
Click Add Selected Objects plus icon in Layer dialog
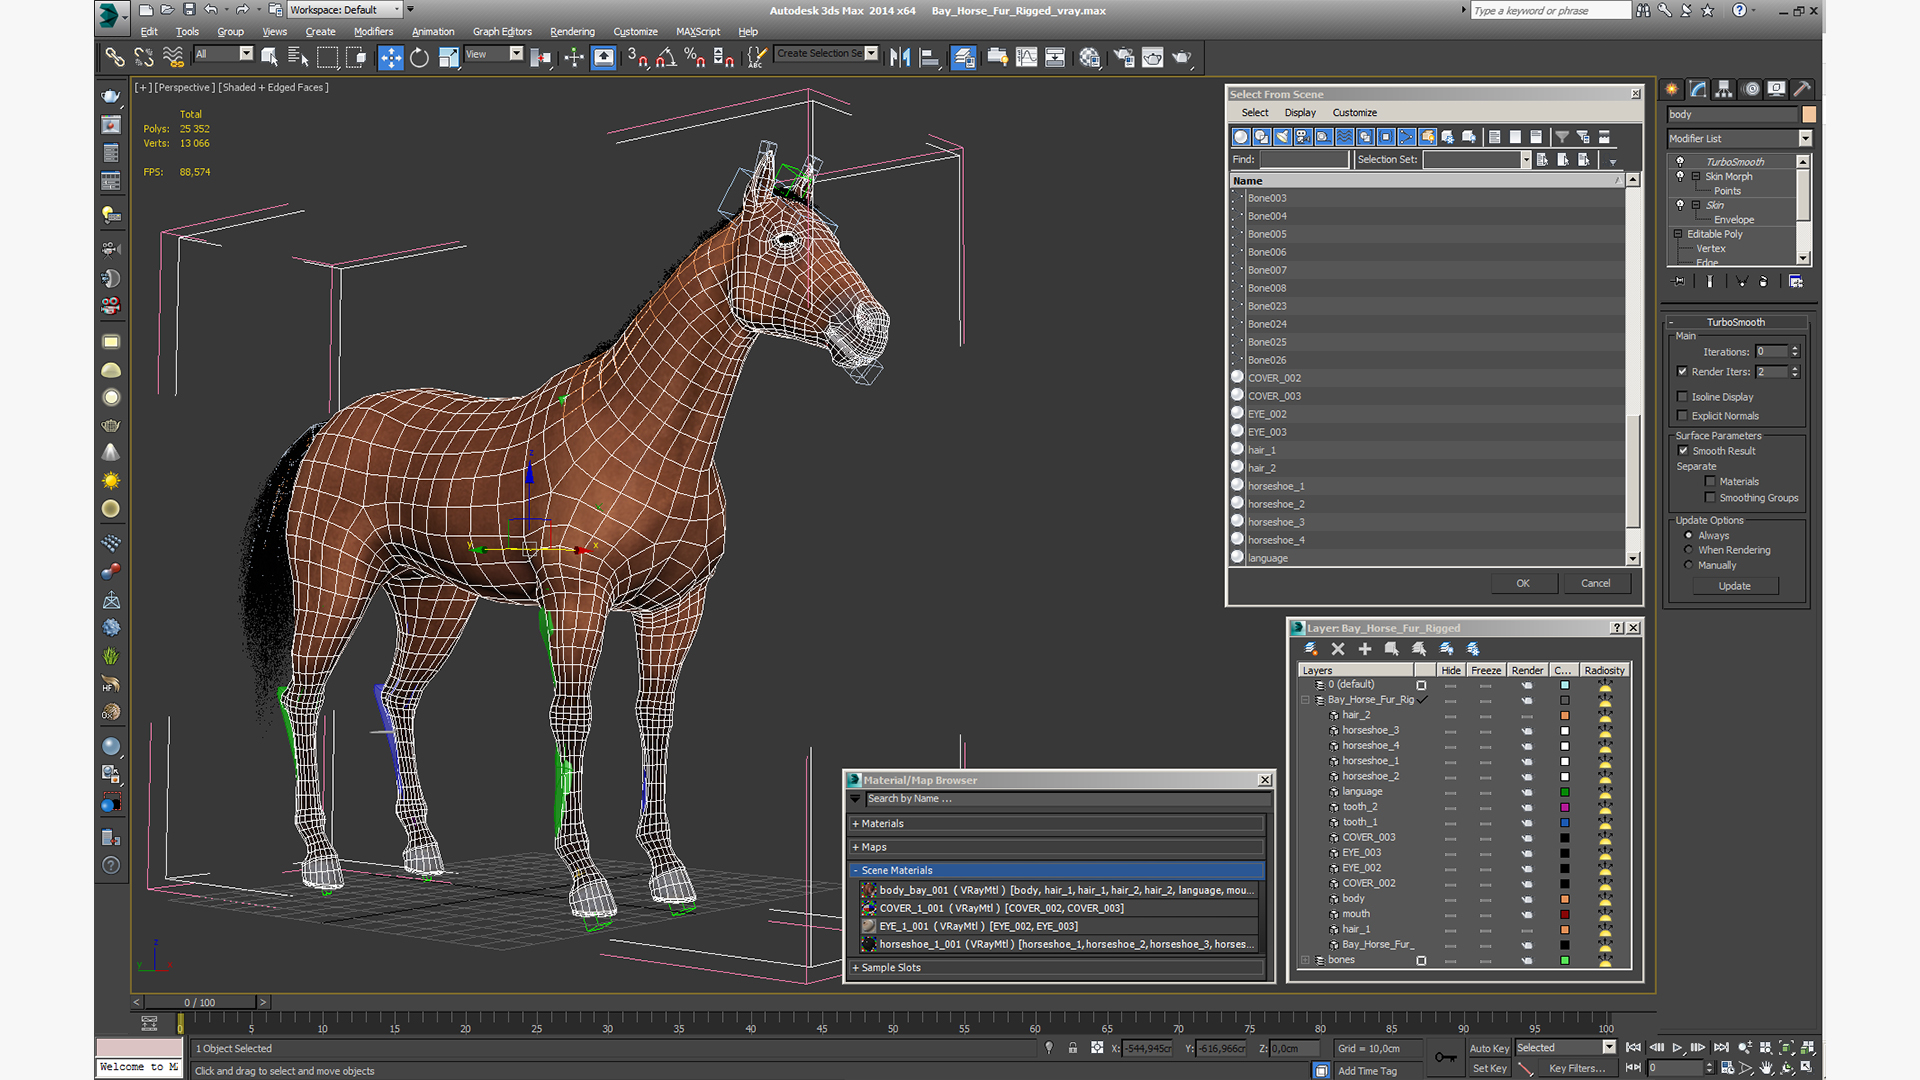pos(1365,649)
